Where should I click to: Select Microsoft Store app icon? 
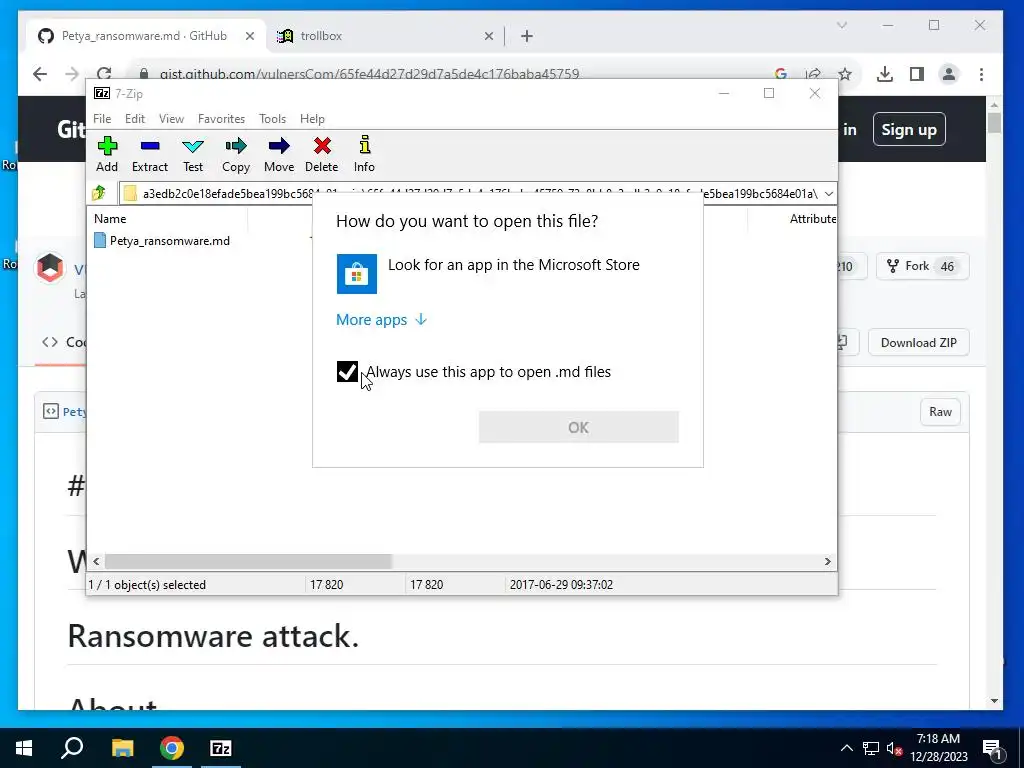(x=357, y=274)
